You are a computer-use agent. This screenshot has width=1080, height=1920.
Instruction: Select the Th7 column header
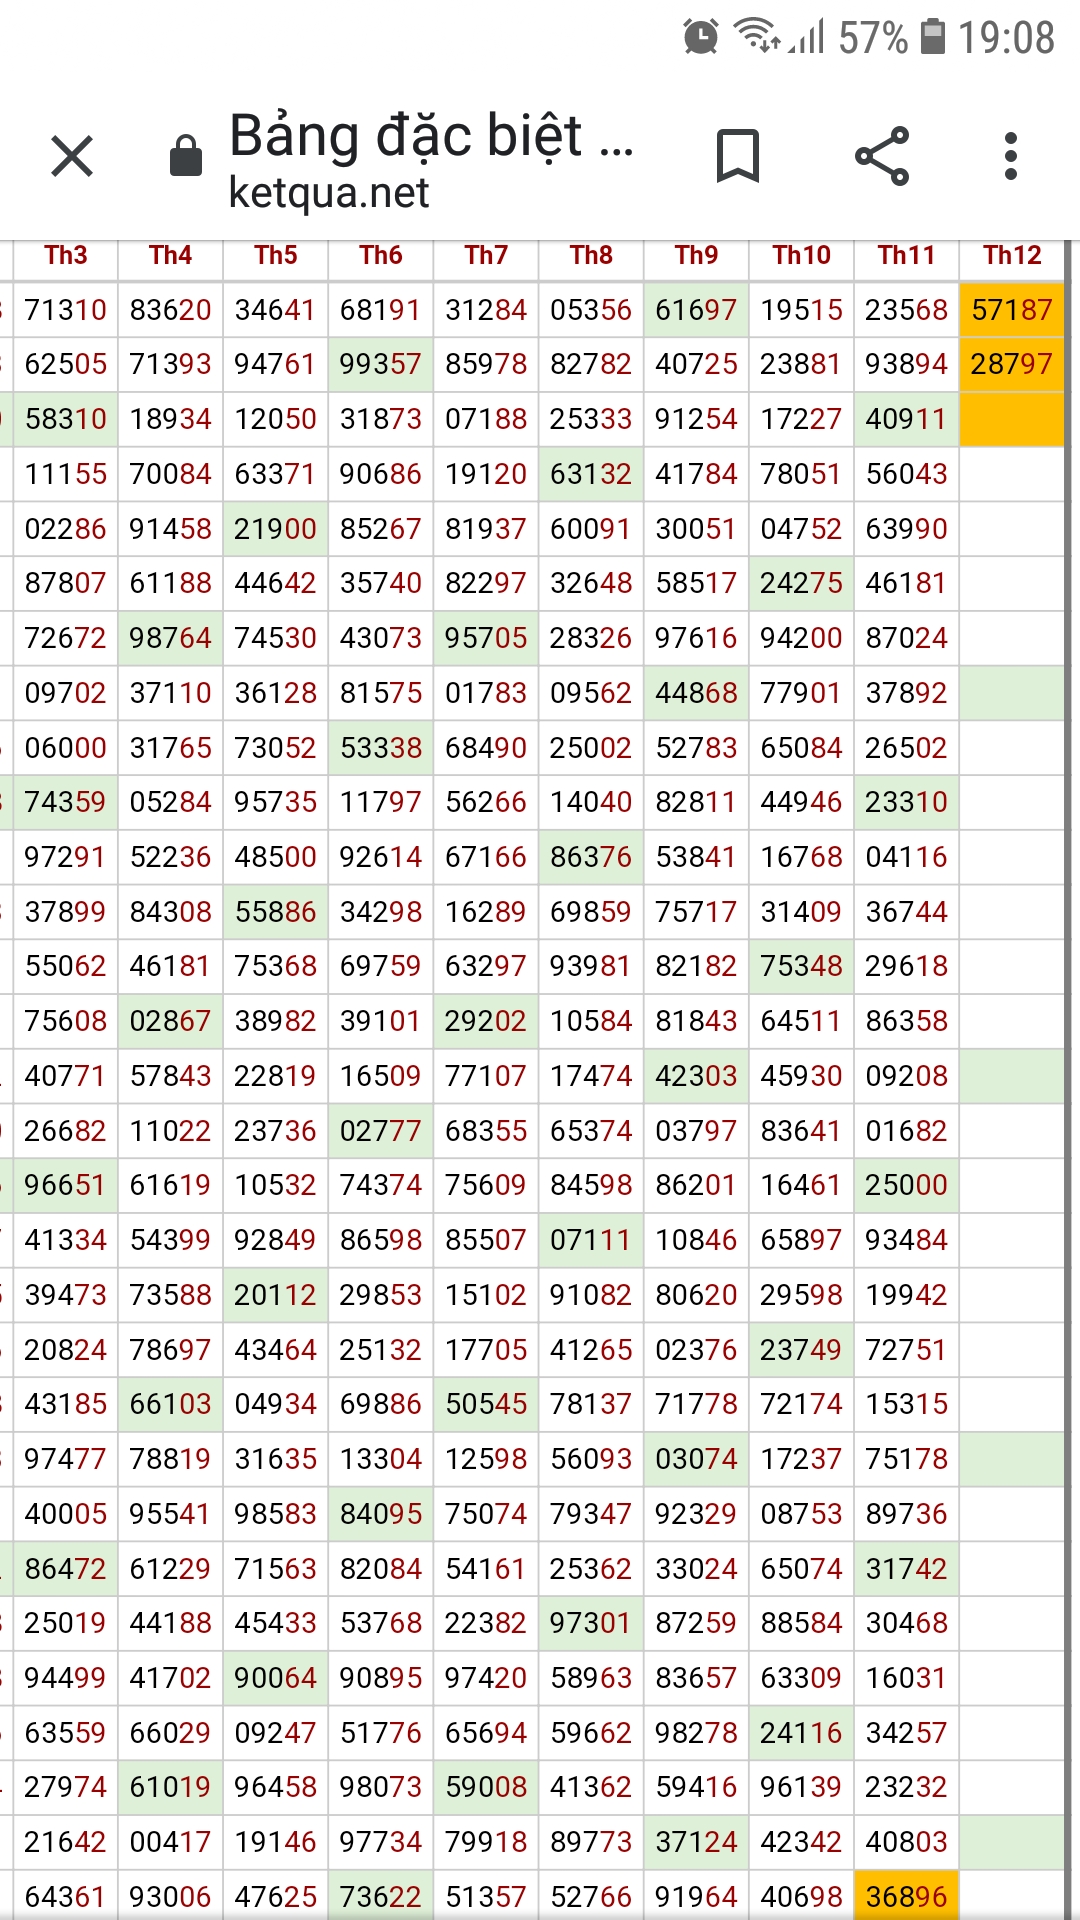point(486,255)
